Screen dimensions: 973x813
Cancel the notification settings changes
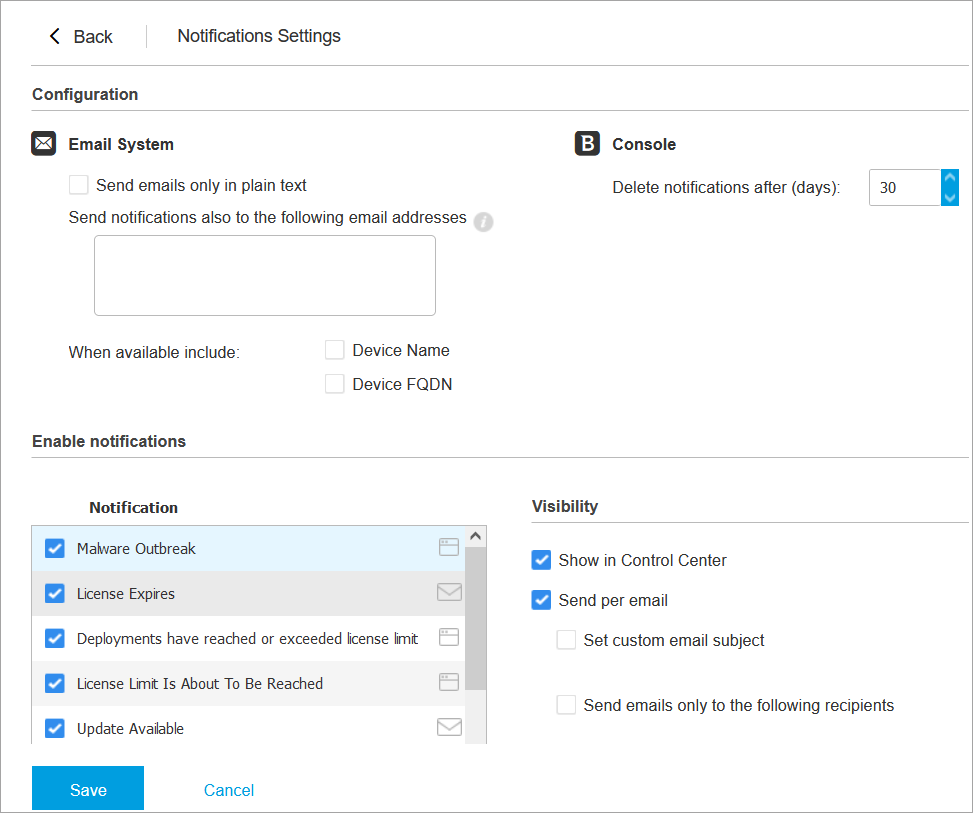coord(229,790)
